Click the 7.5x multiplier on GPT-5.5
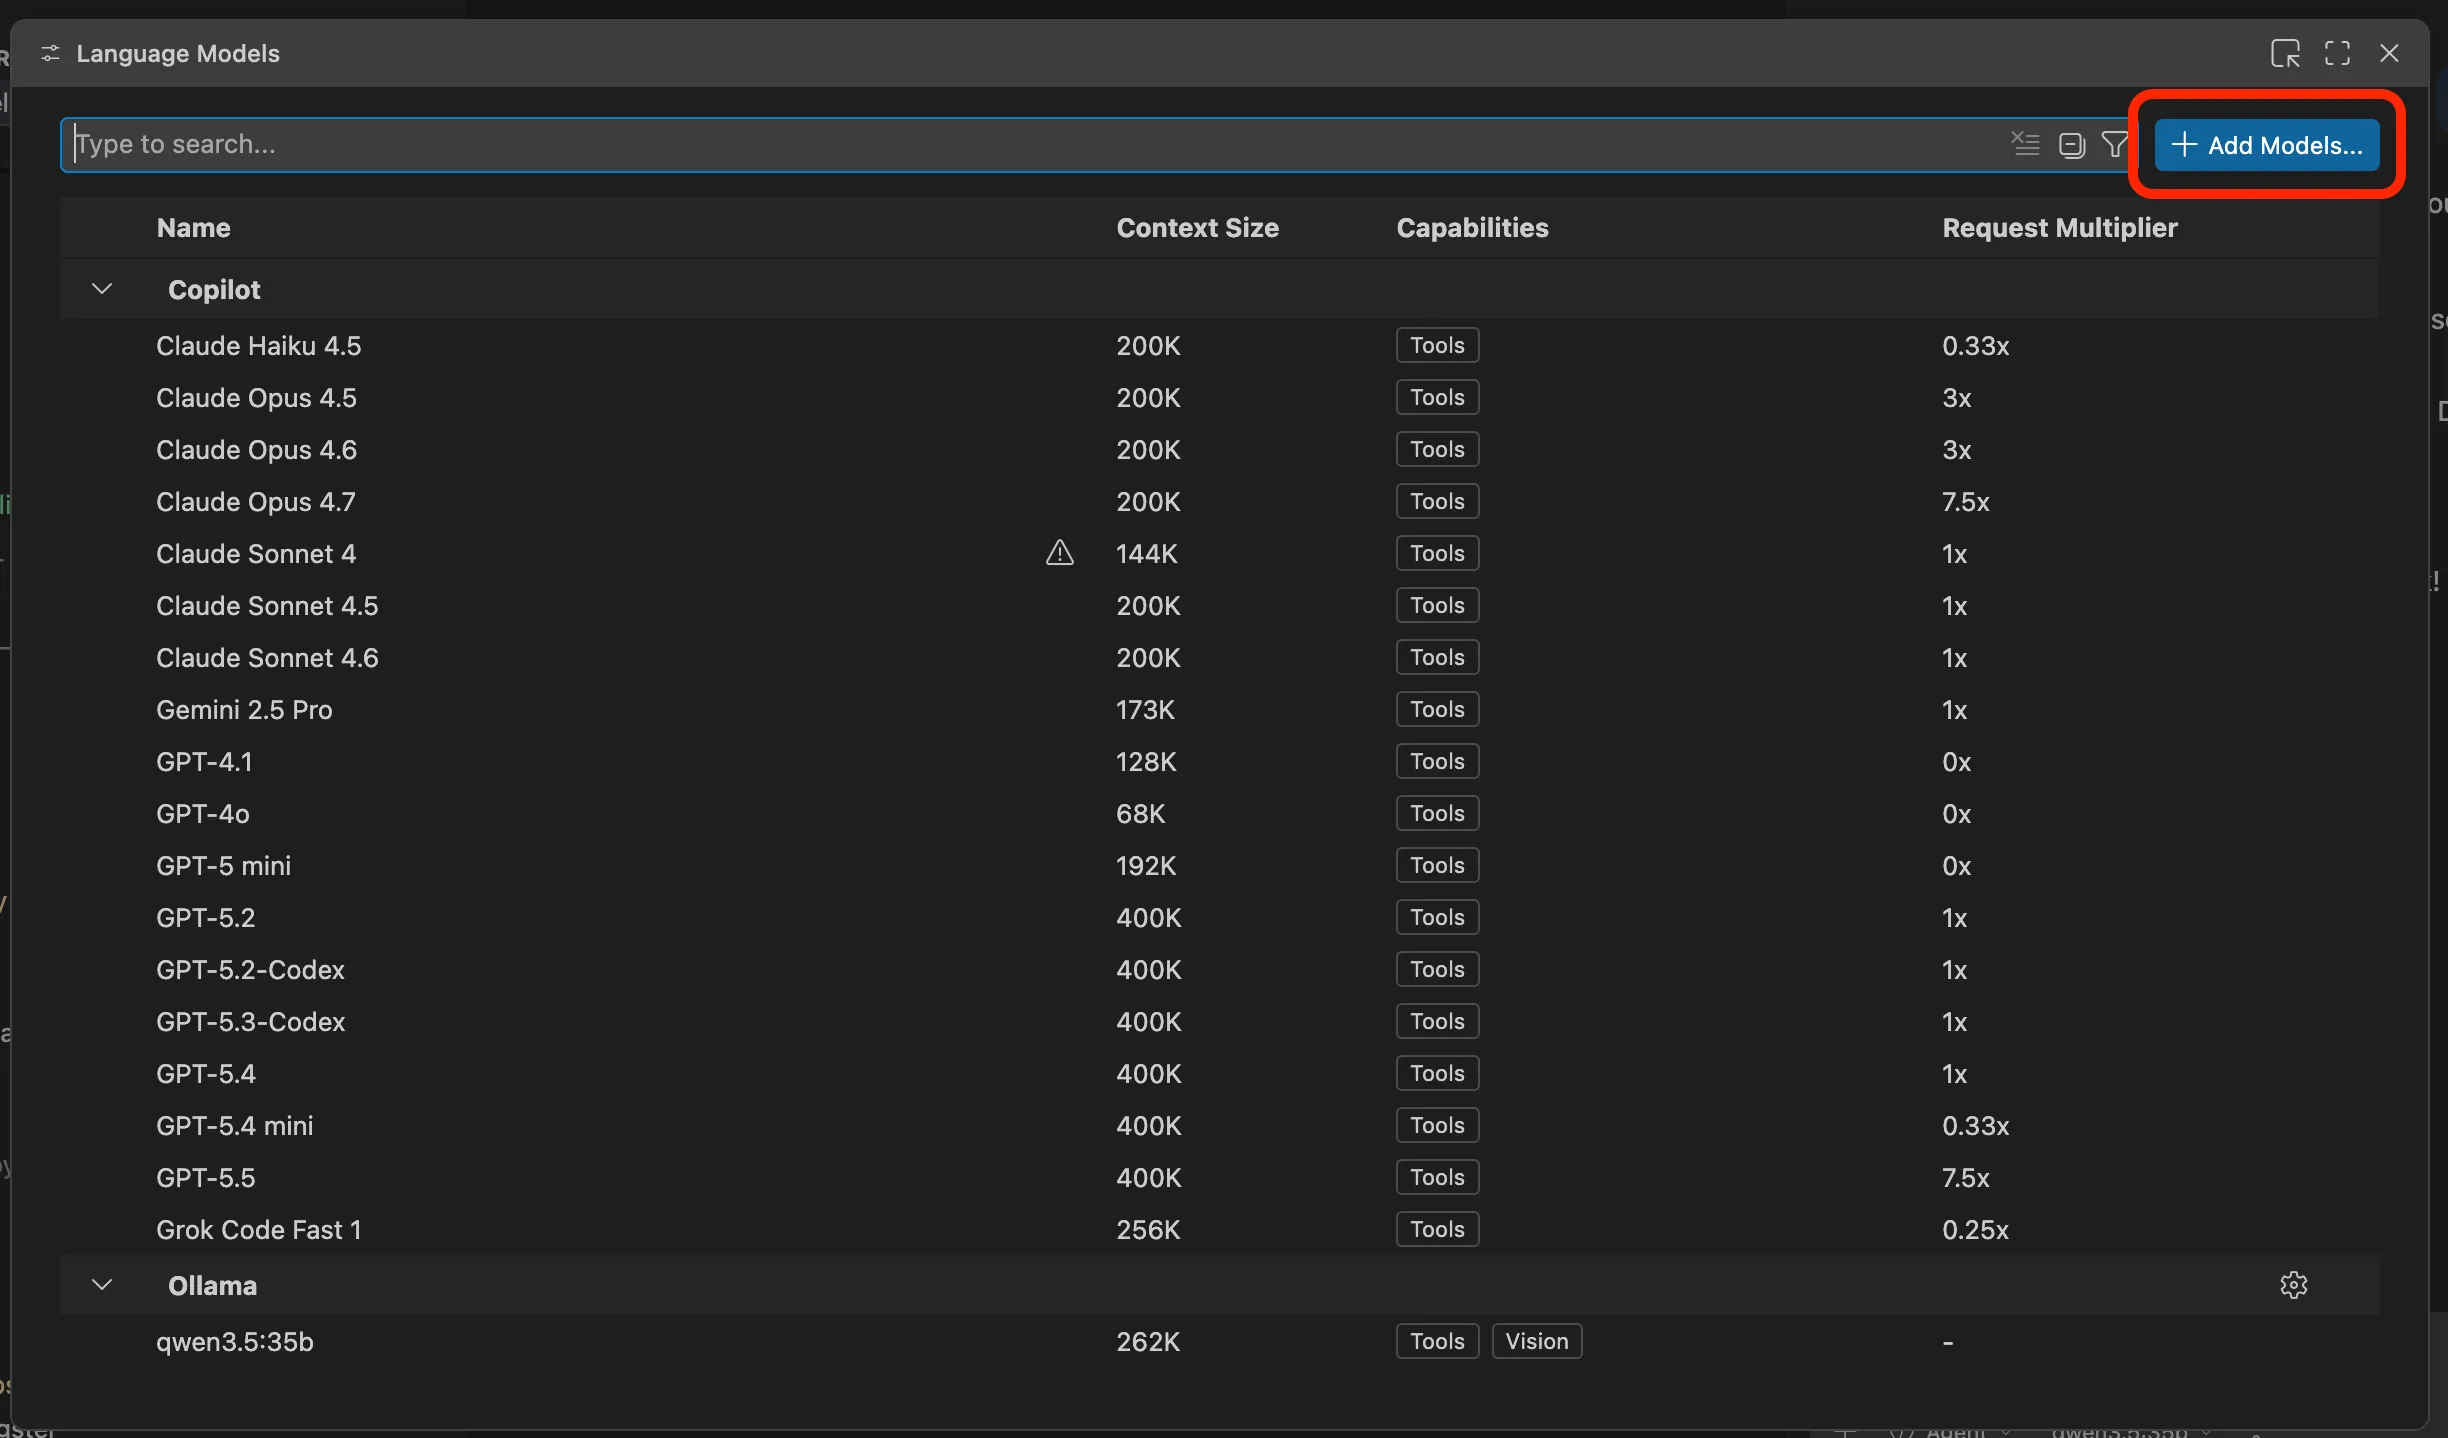2448x1438 pixels. point(1965,1178)
